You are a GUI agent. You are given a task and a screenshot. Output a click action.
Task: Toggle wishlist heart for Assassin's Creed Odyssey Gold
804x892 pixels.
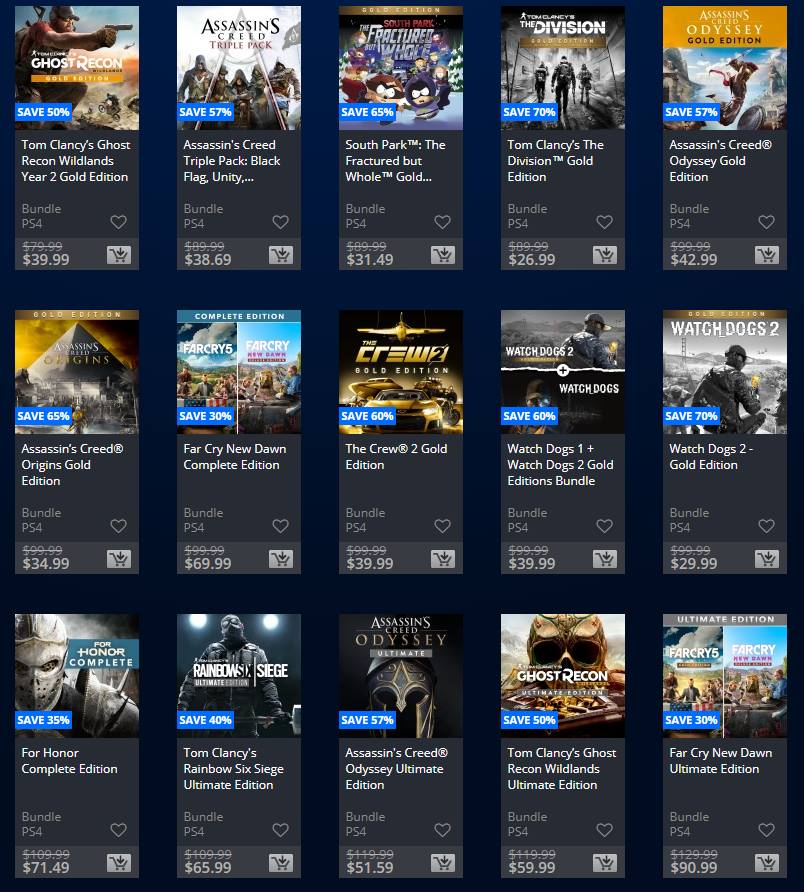pyautogui.click(x=766, y=222)
